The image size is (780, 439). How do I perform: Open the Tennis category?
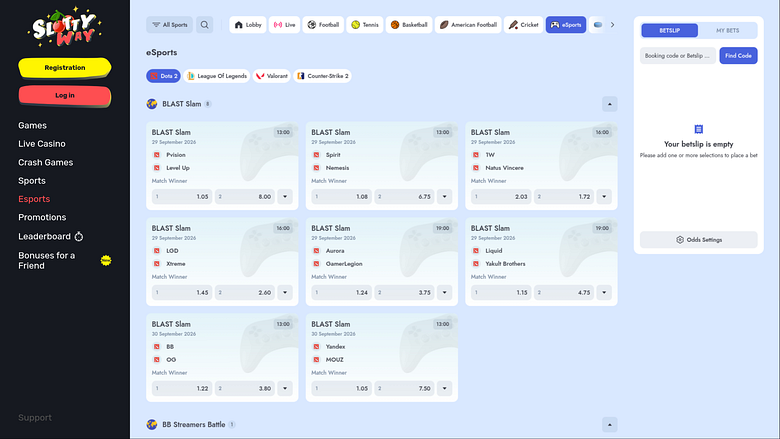coord(365,25)
